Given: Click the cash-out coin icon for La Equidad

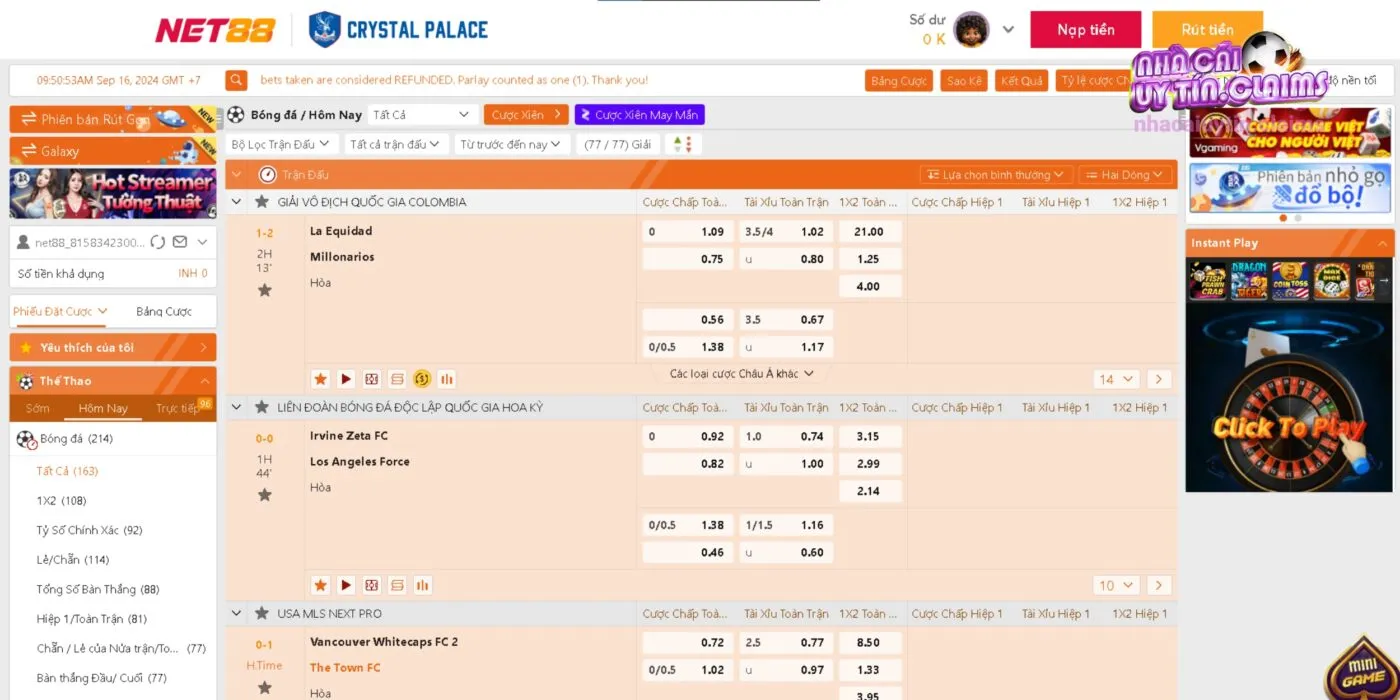Looking at the screenshot, I should pos(422,379).
